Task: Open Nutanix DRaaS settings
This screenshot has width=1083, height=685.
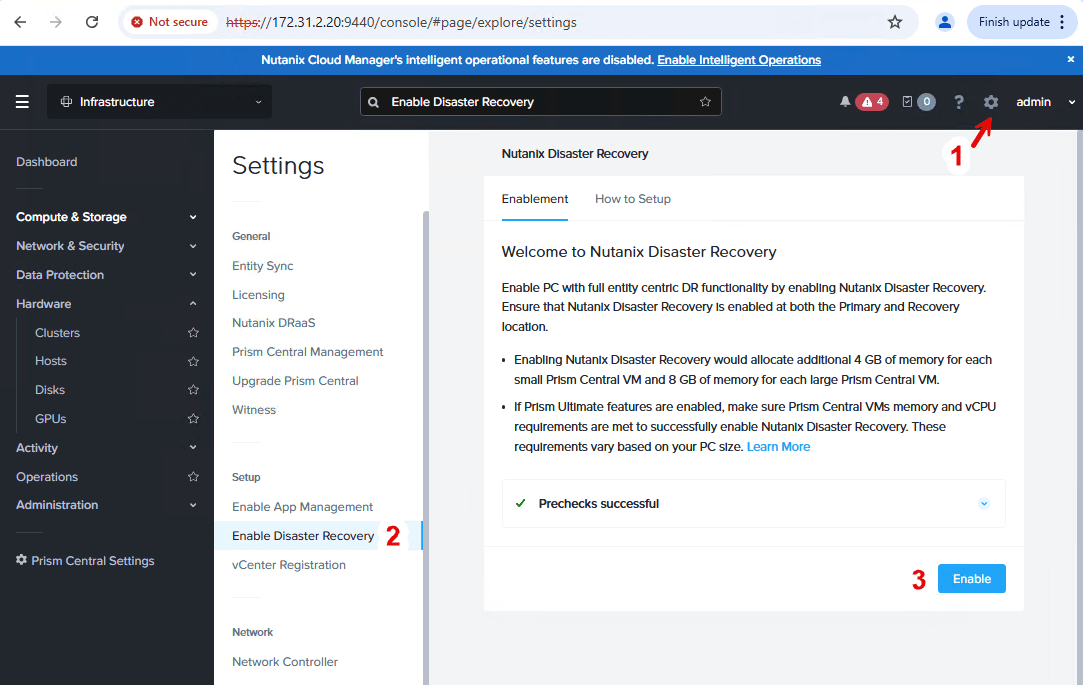Action: 274,322
